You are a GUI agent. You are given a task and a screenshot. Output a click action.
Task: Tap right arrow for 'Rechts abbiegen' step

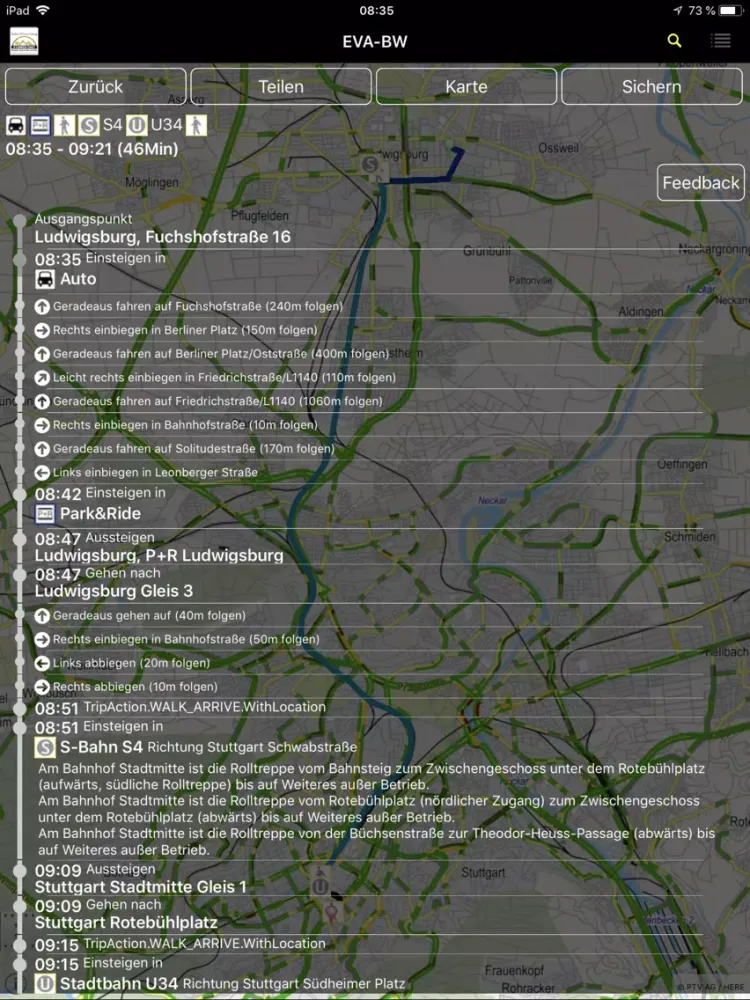coord(42,687)
